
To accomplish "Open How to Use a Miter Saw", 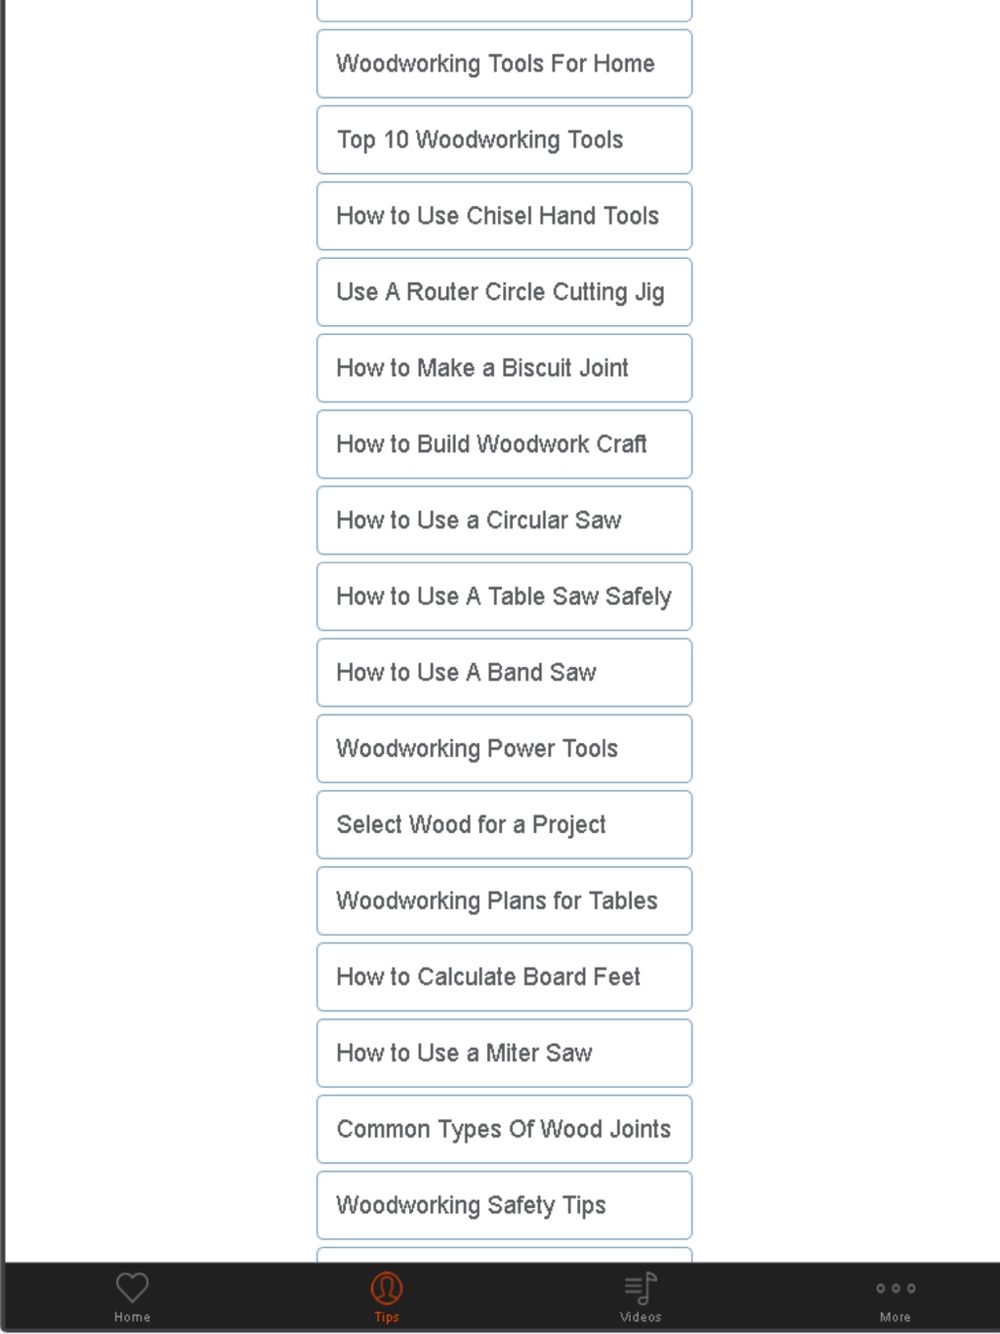I will point(504,1053).
